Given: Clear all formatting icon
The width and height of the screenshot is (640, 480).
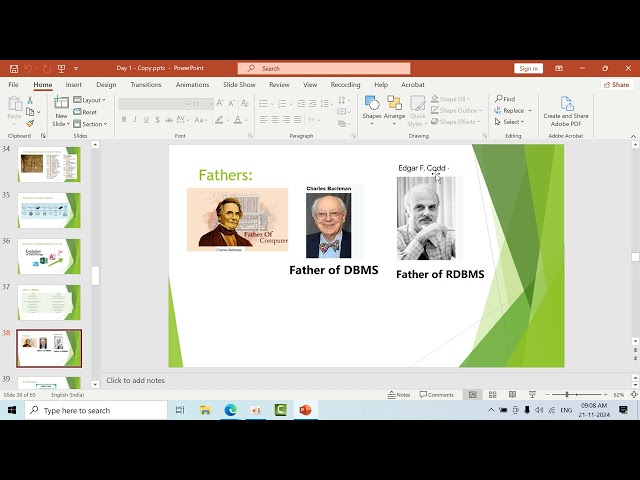Looking at the screenshot, I should [245, 103].
